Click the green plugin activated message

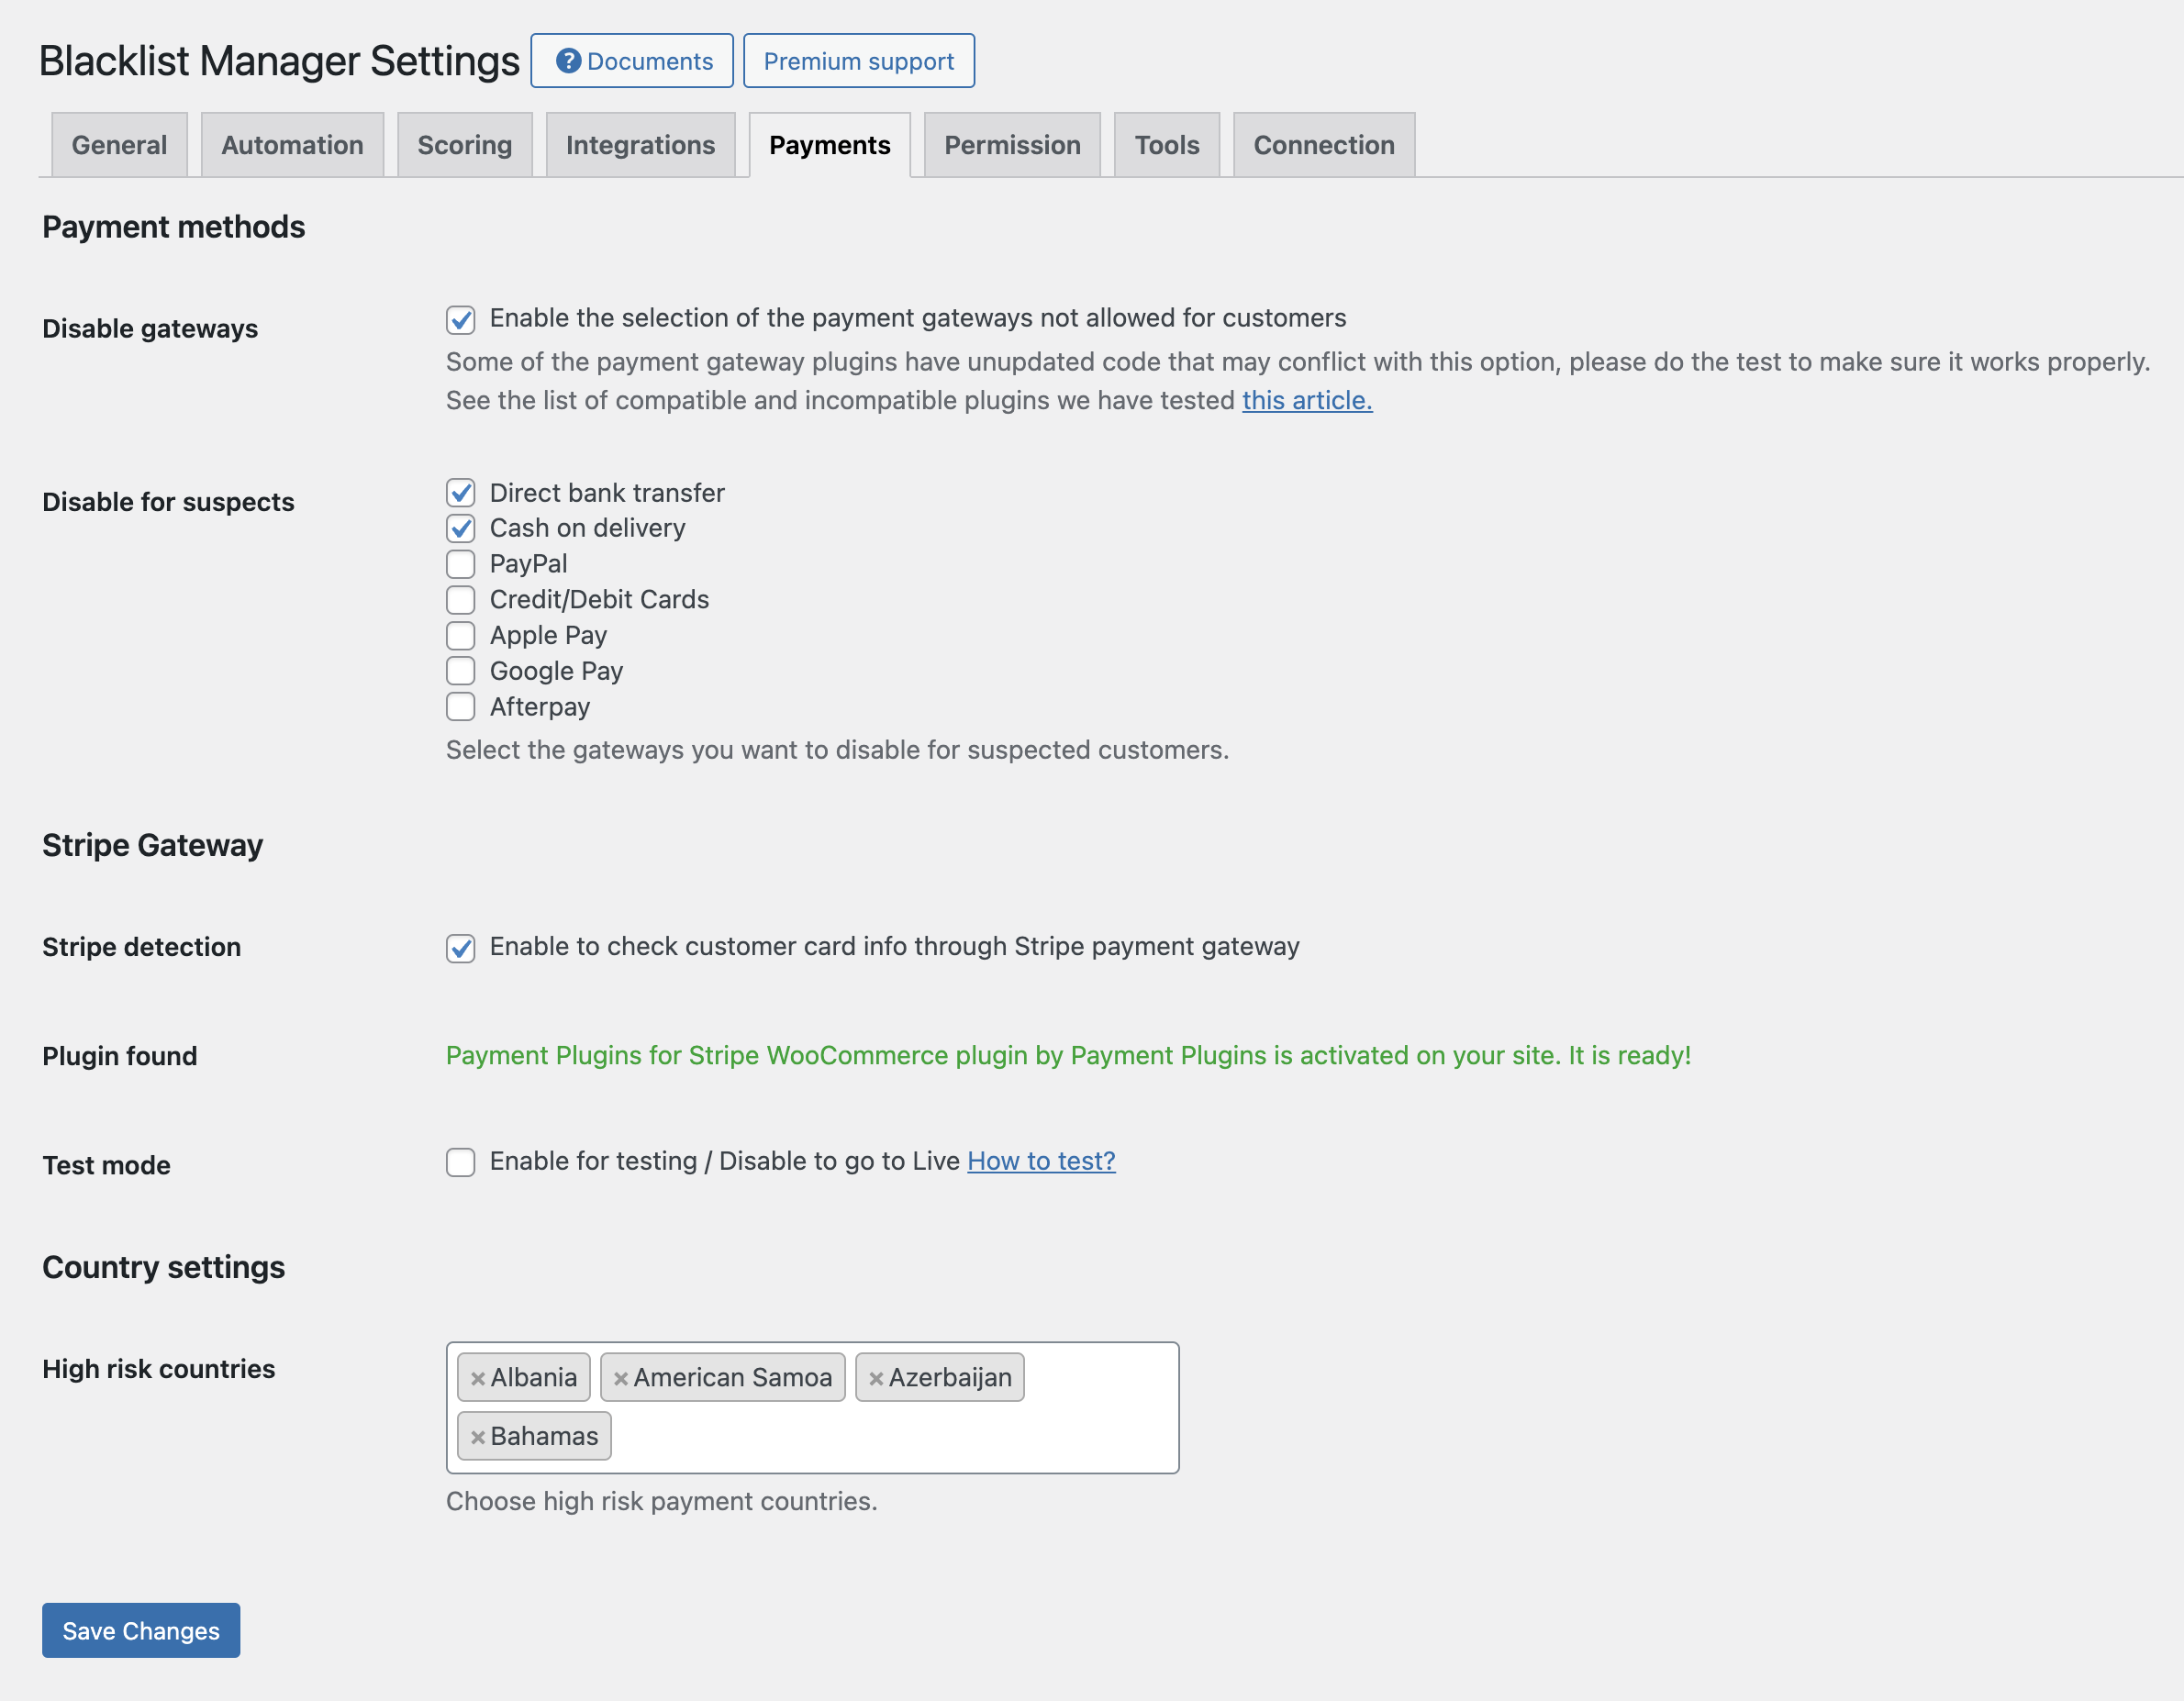pos(1068,1056)
